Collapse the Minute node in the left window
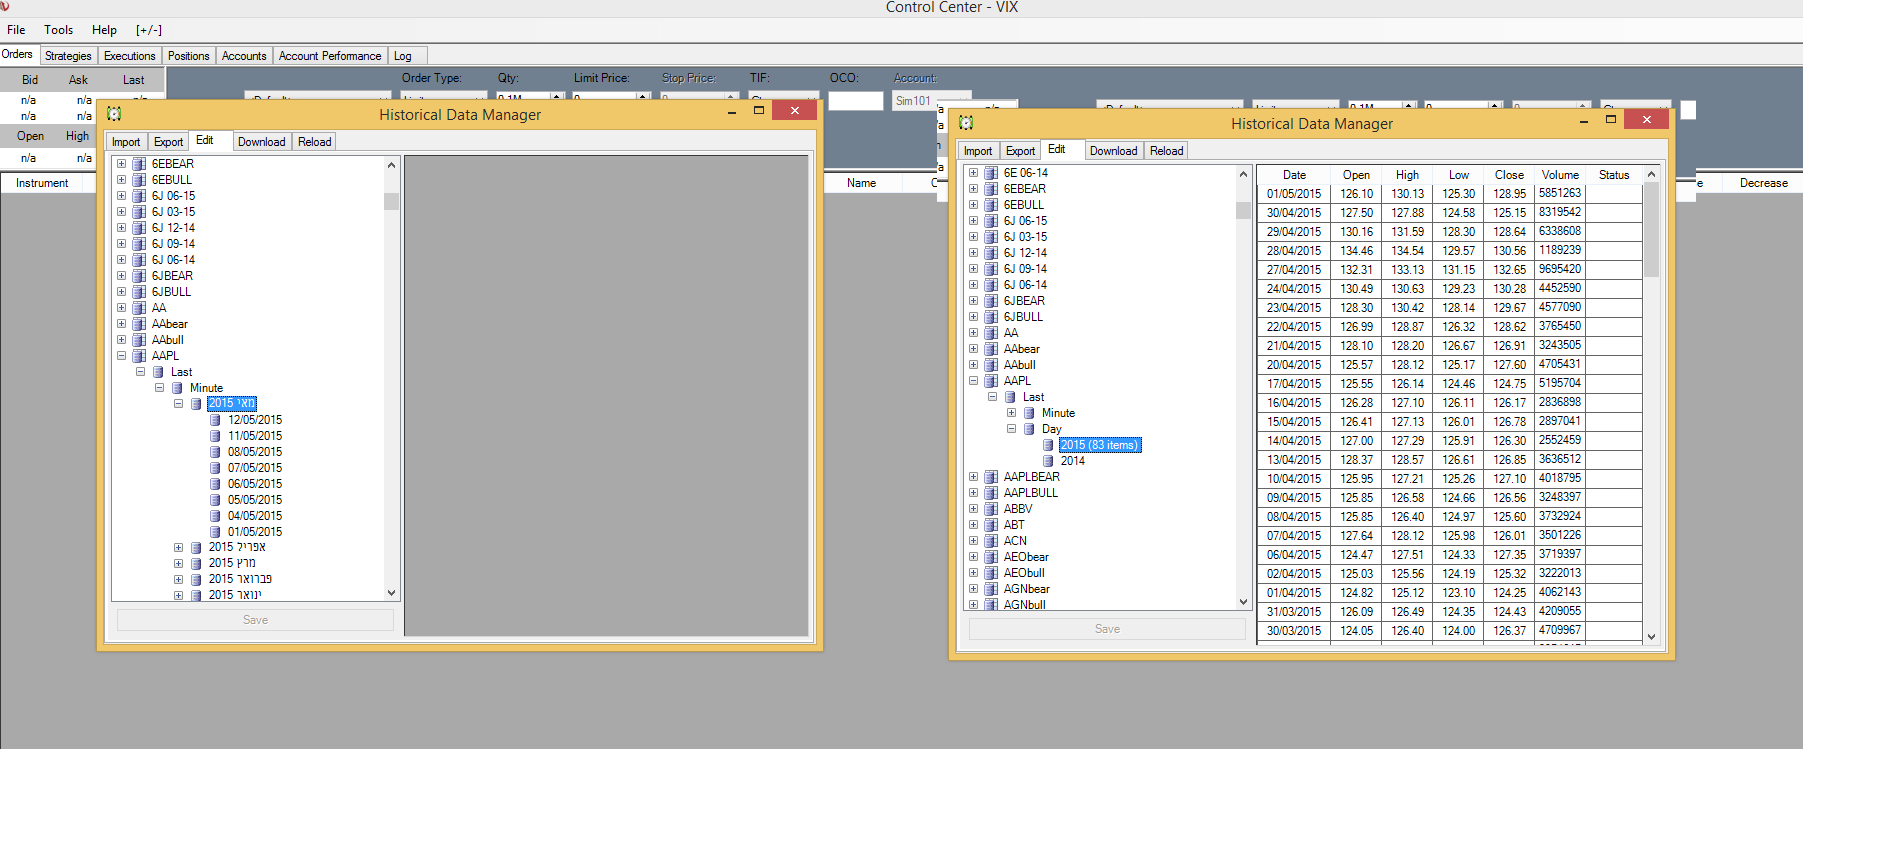This screenshot has height=863, width=1896. coord(159,388)
